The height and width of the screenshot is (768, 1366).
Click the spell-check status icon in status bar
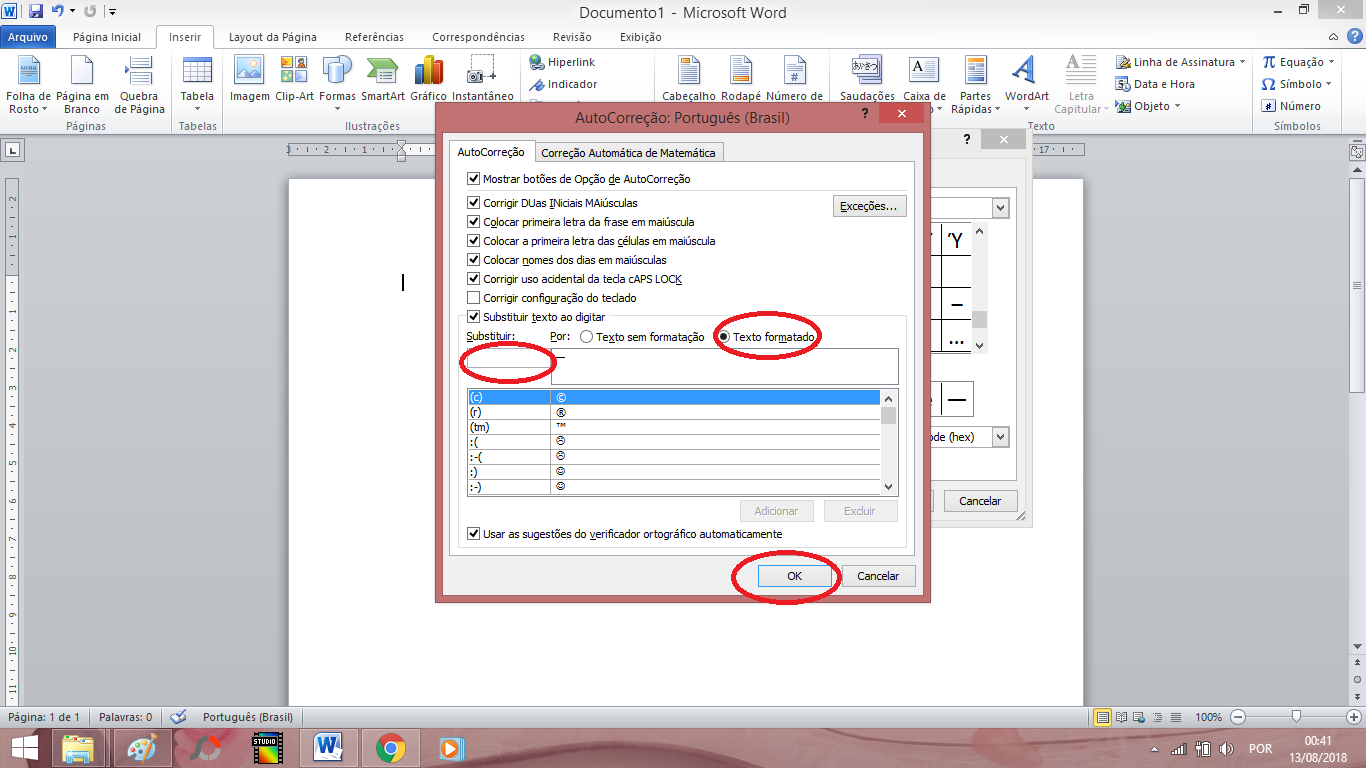coord(179,717)
